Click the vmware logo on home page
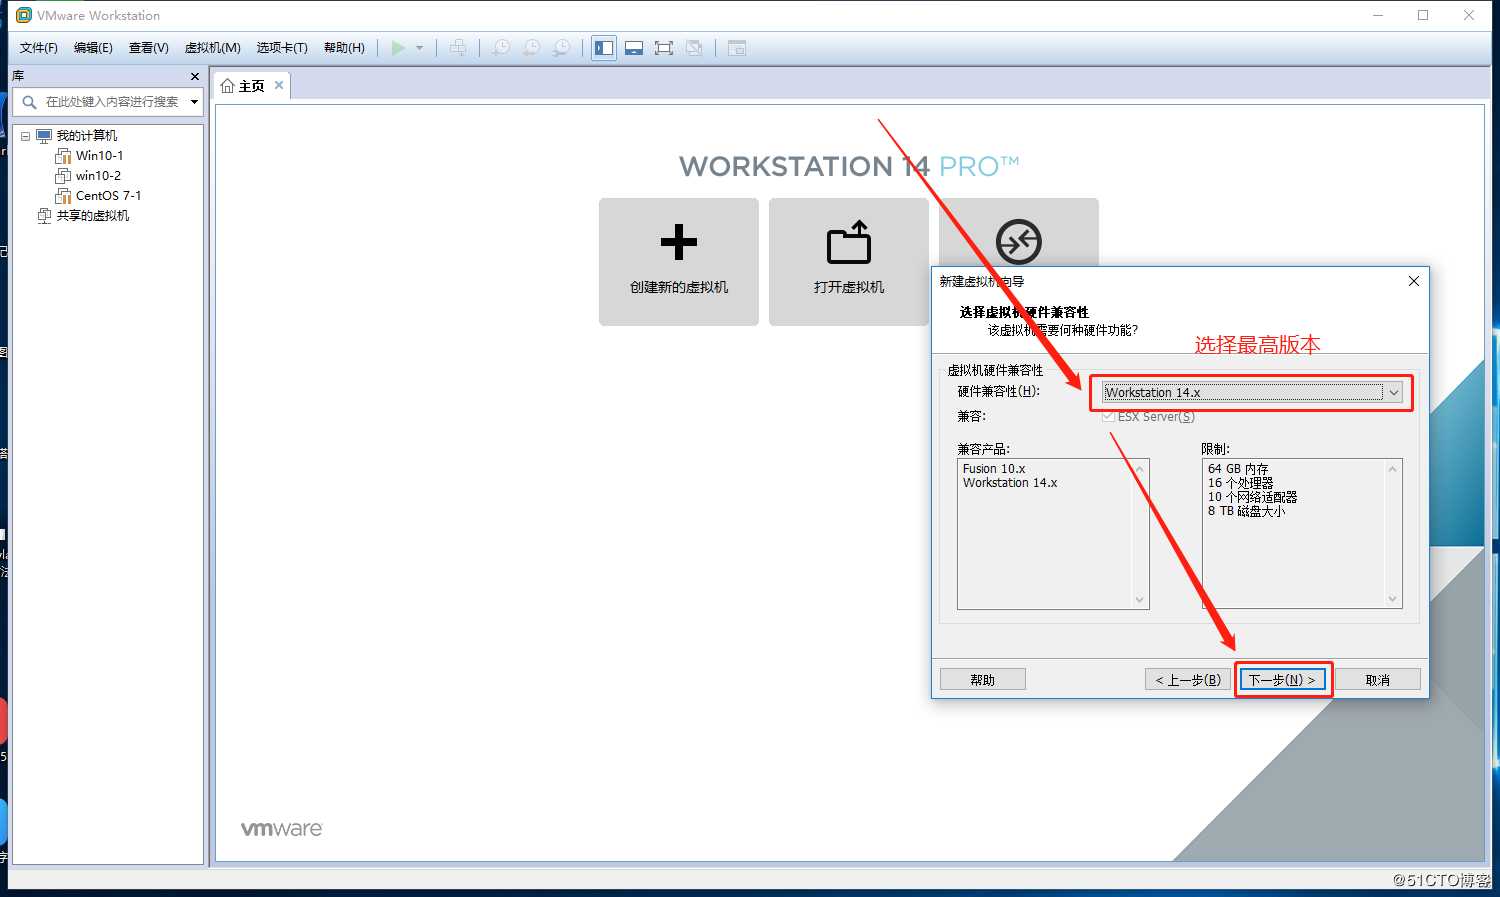1500x897 pixels. tap(282, 829)
